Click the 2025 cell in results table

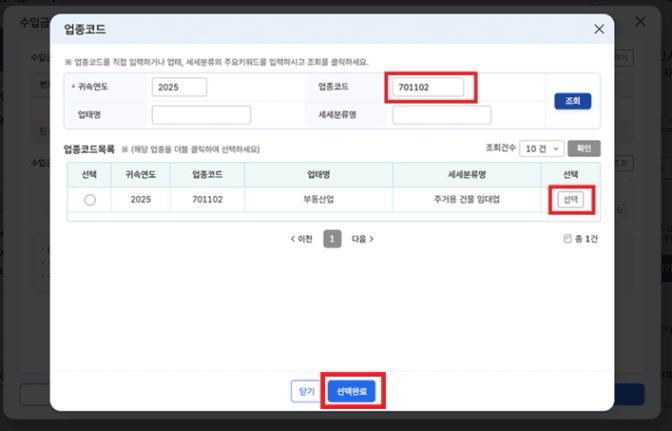[x=141, y=200]
